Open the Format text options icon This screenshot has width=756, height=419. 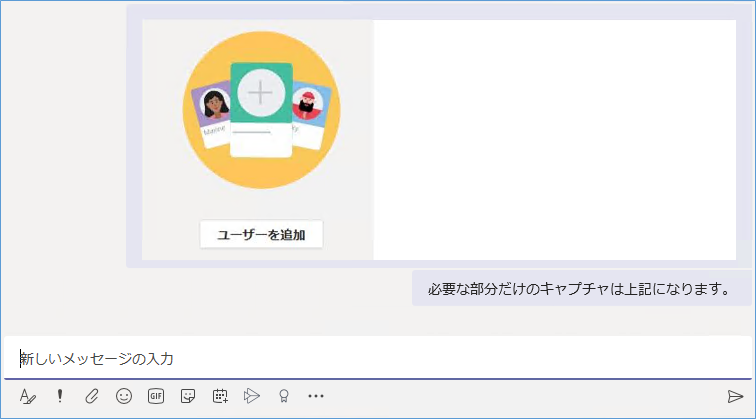tap(27, 396)
